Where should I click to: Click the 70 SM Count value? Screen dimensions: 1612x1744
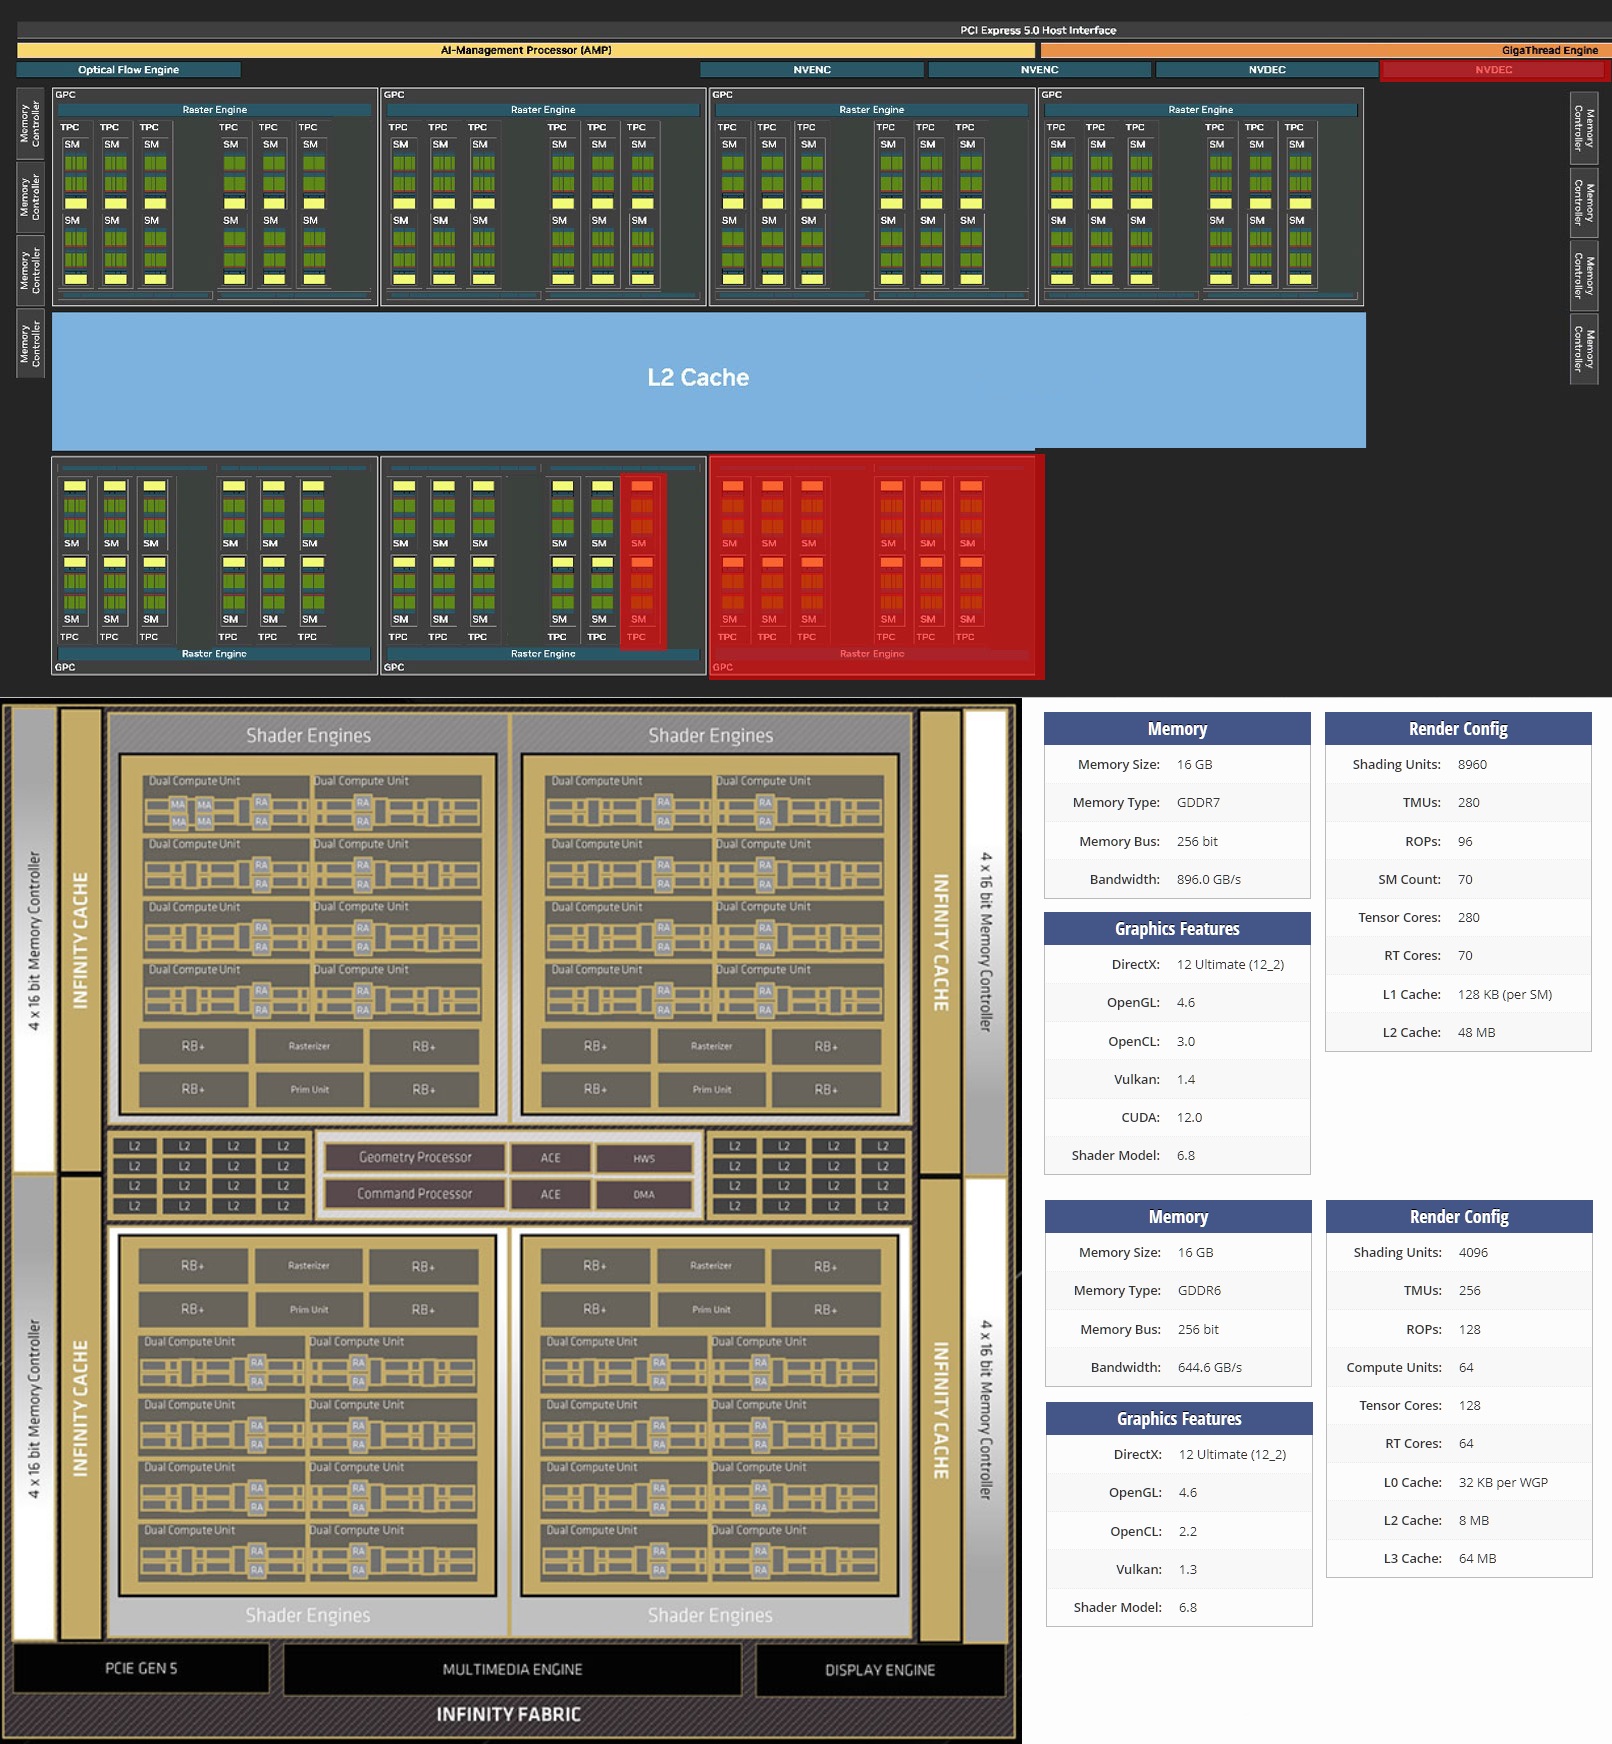point(1465,880)
